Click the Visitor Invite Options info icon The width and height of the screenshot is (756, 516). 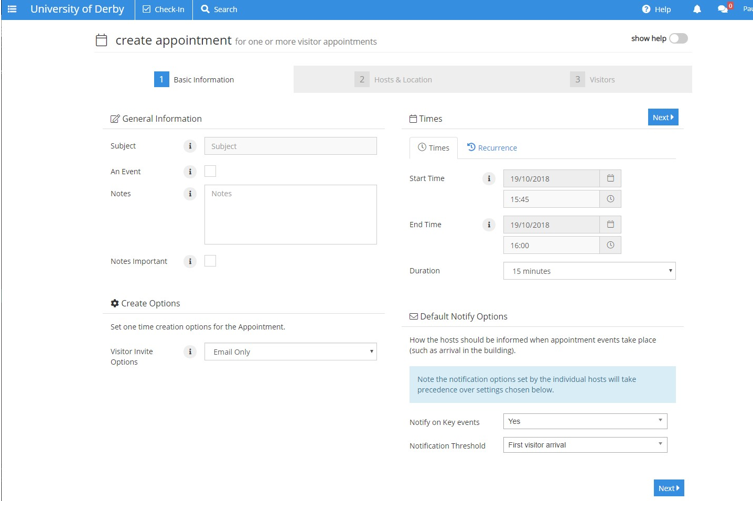190,352
